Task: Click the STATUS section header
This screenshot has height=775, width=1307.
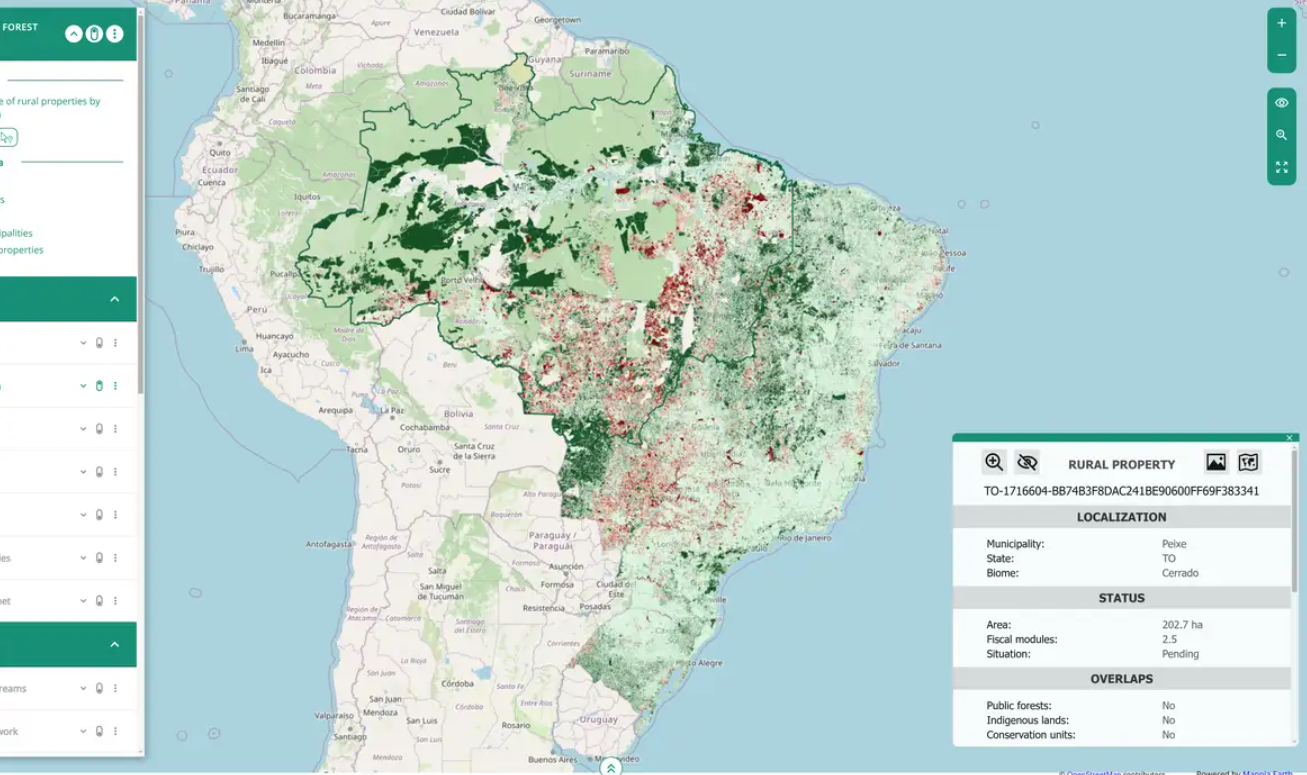Action: pyautogui.click(x=1121, y=598)
